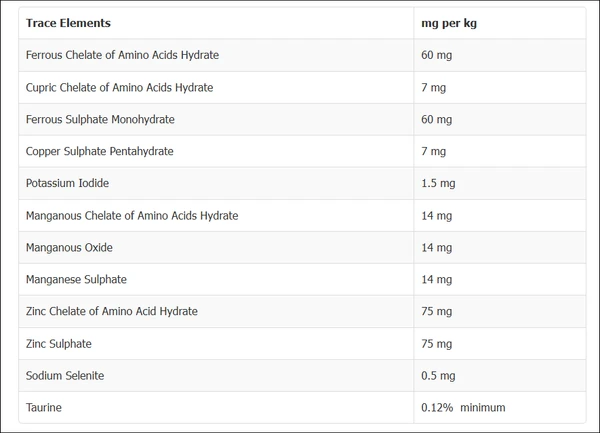
Task: Click the Manganese Sulphate cell
Action: 76,279
